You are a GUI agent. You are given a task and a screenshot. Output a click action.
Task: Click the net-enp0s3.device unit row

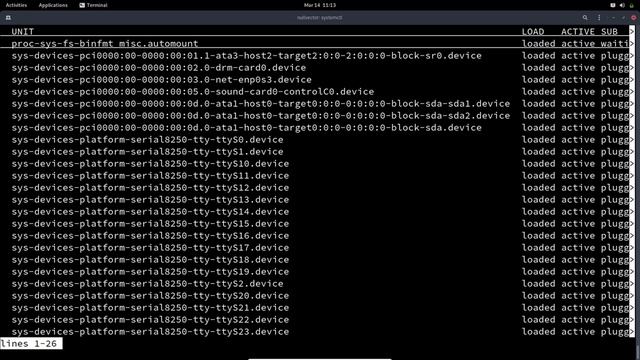162,80
